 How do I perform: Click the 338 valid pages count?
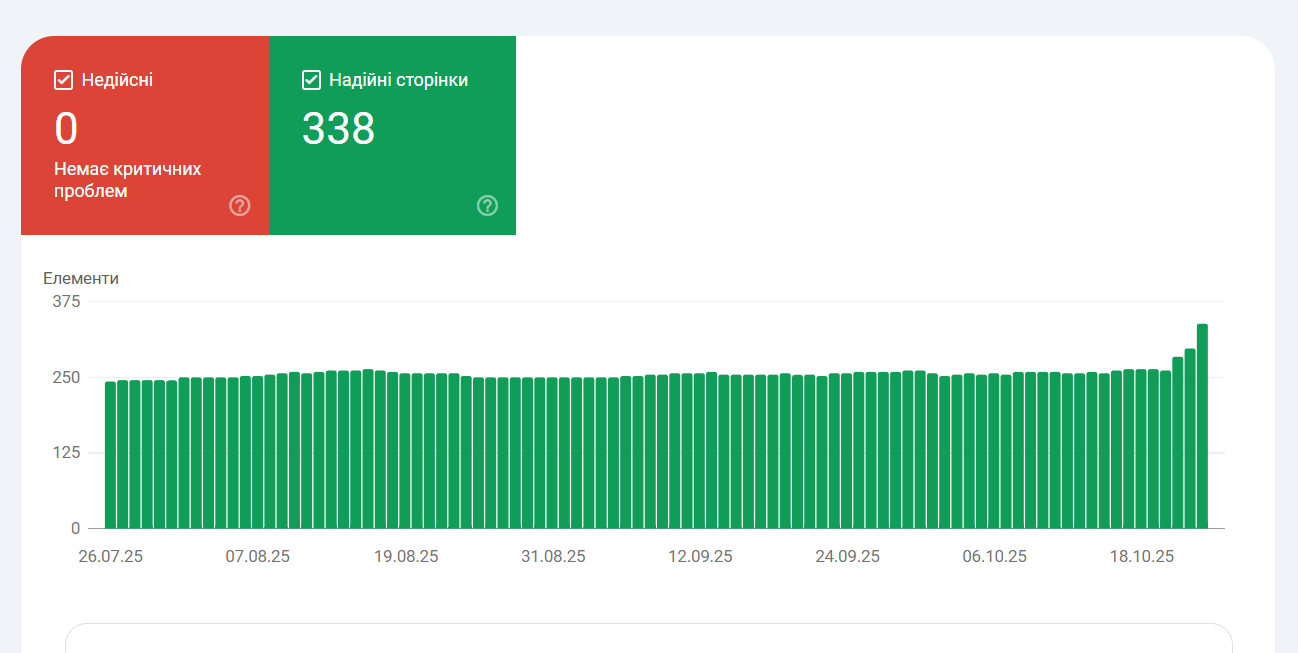(338, 129)
